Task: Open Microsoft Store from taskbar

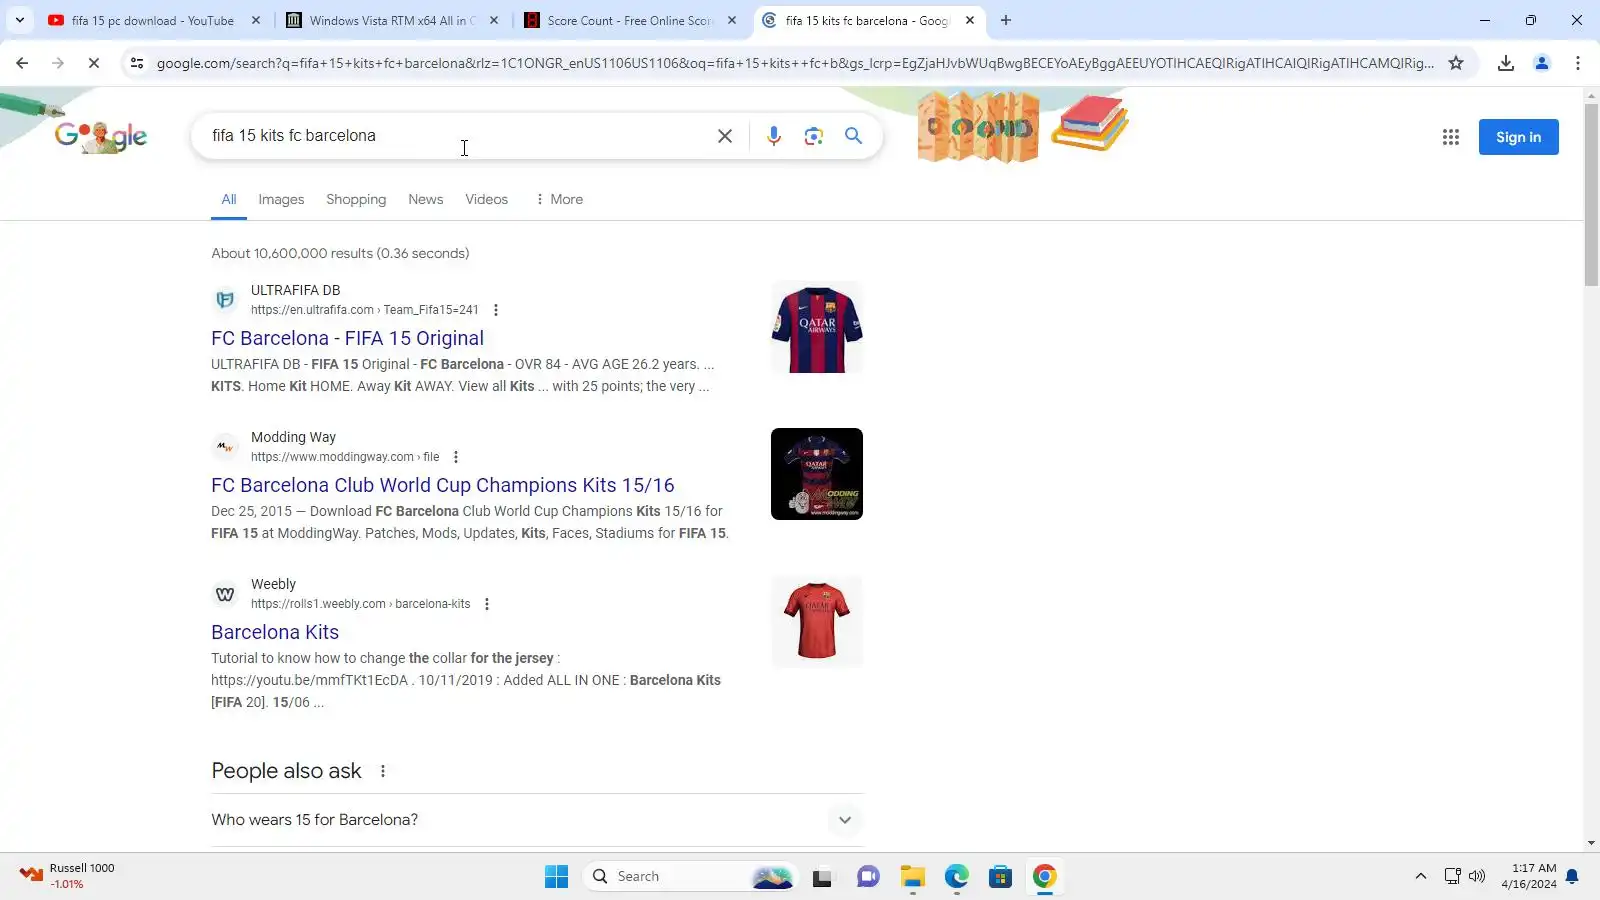Action: (x=1000, y=877)
